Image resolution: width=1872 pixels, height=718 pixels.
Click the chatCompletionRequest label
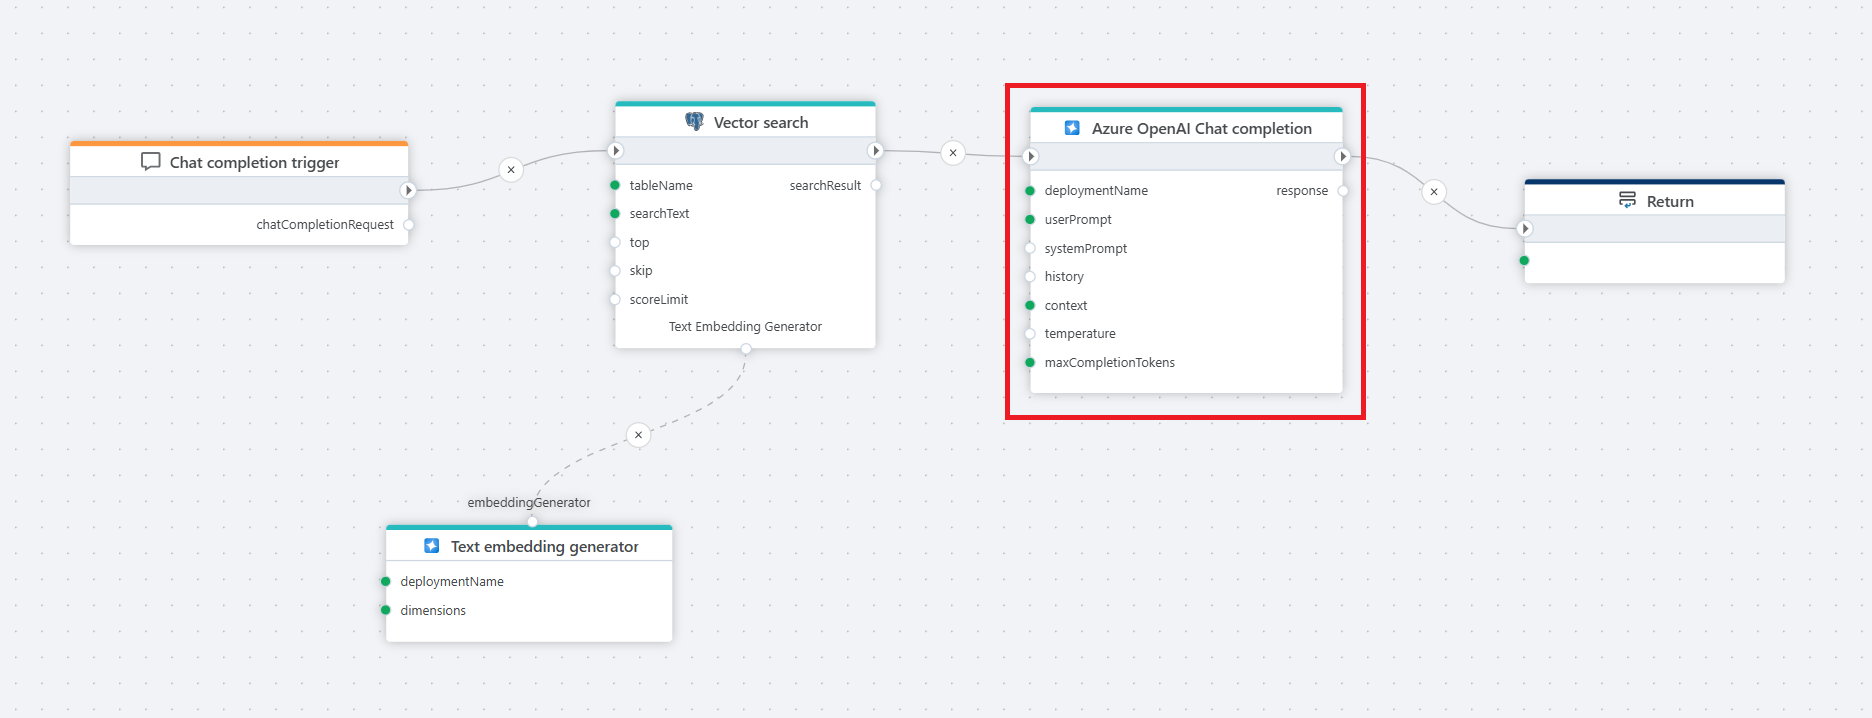point(325,225)
